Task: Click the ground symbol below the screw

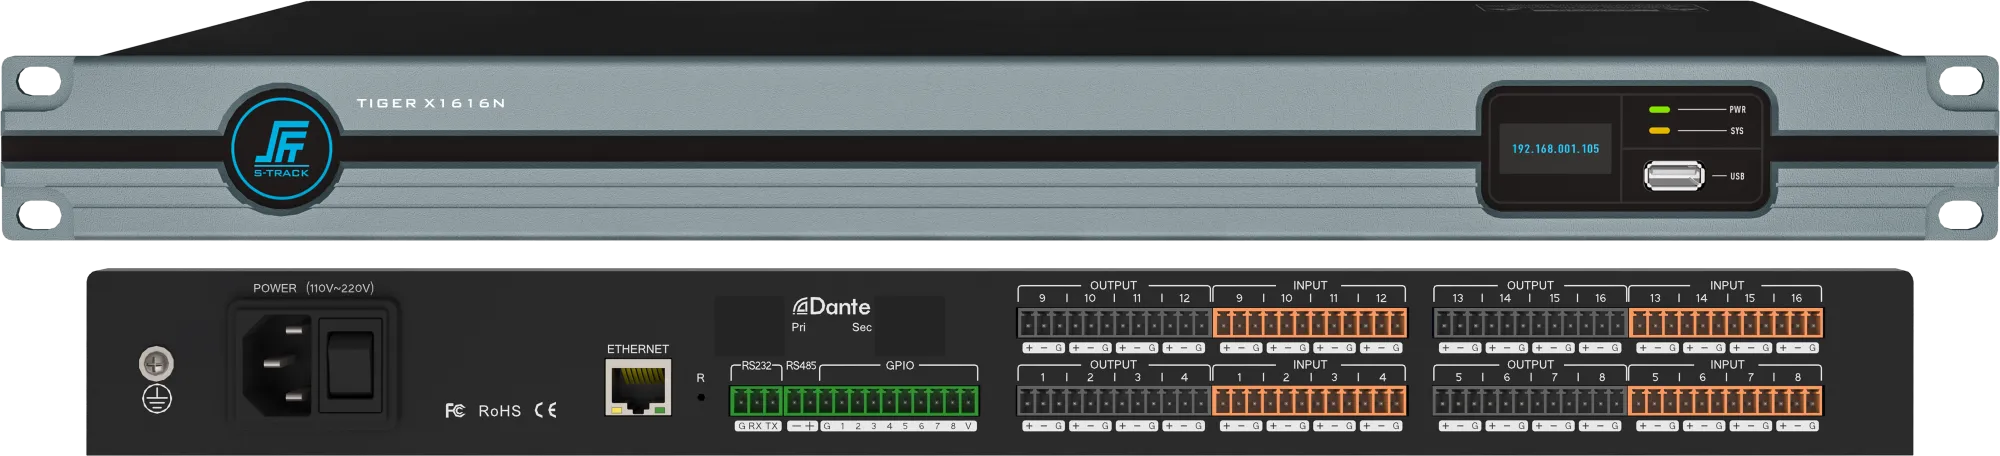Action: (x=157, y=400)
